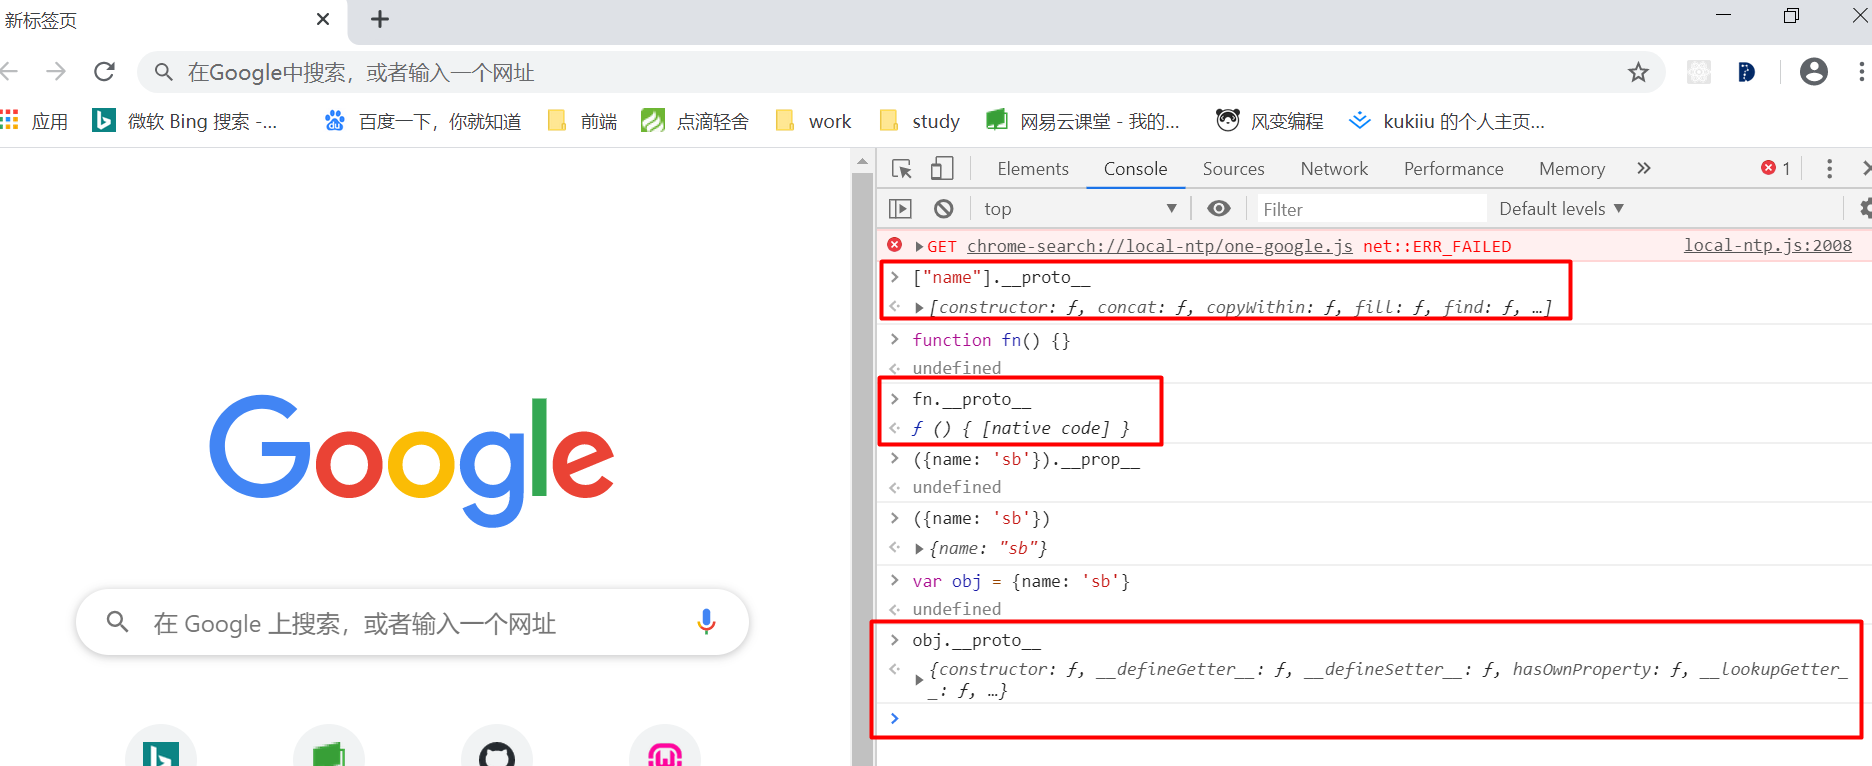The image size is (1872, 766).
Task: Open the top JavaScript context dropdown
Action: click(1080, 209)
